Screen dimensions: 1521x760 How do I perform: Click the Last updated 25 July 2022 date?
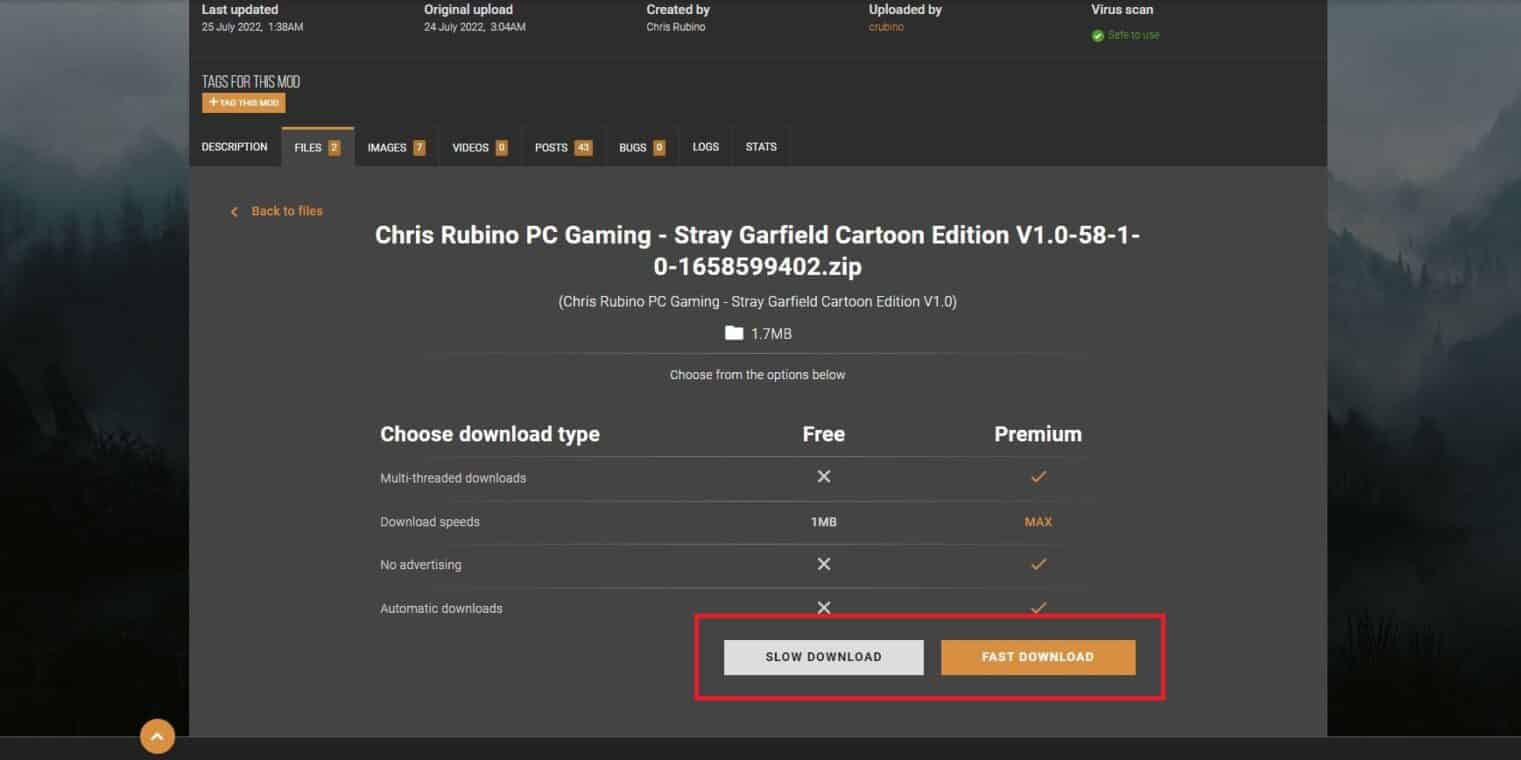coord(252,27)
